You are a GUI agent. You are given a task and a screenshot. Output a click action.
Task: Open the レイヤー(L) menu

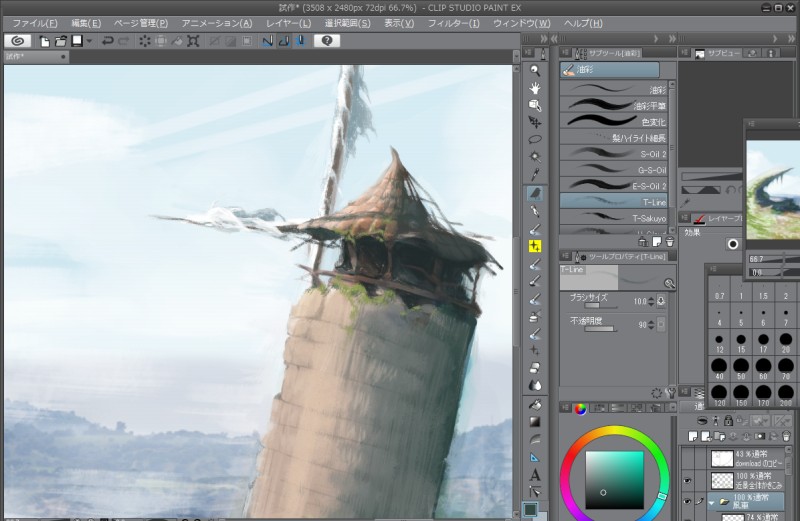[x=288, y=23]
